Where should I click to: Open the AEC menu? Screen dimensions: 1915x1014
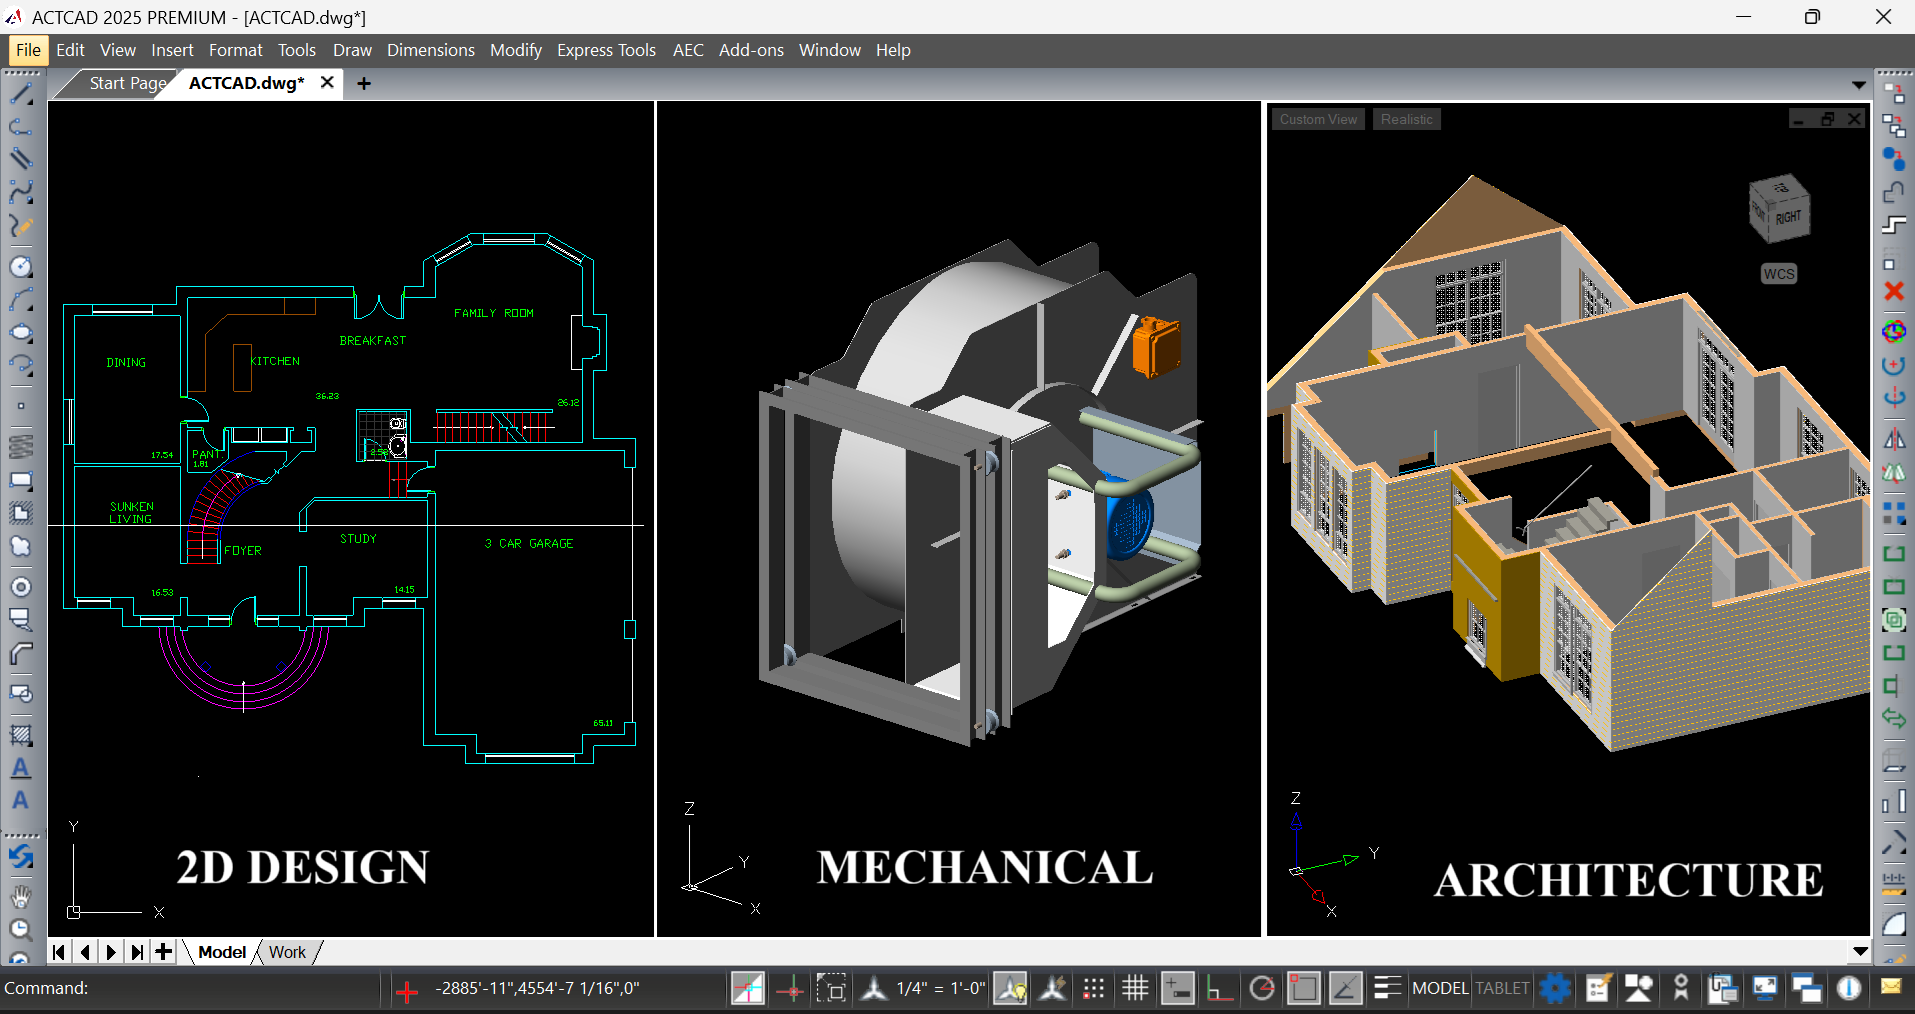click(688, 50)
